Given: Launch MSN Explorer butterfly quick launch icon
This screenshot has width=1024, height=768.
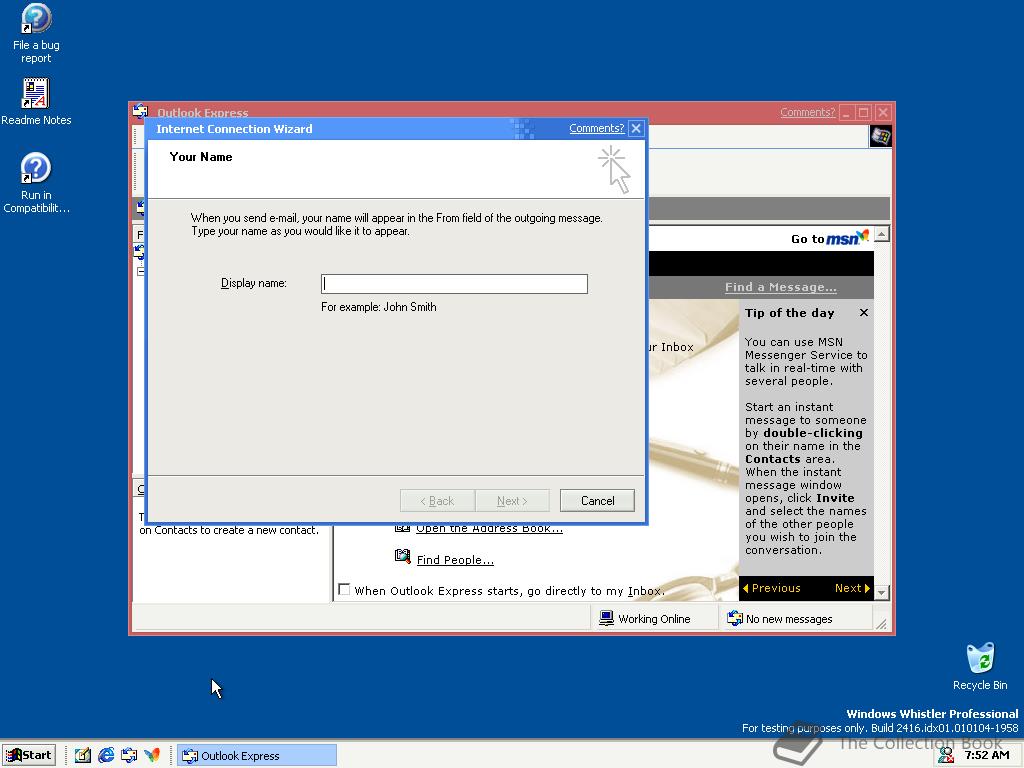Looking at the screenshot, I should pos(152,756).
